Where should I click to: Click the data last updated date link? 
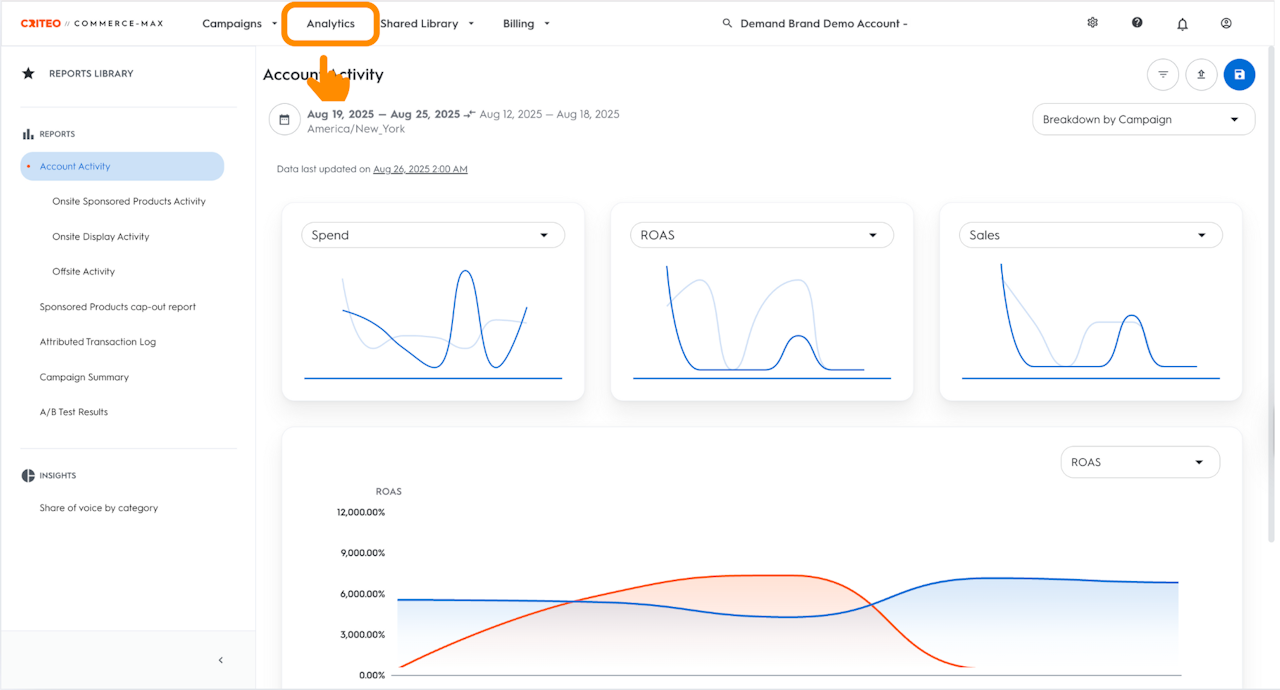pos(420,170)
